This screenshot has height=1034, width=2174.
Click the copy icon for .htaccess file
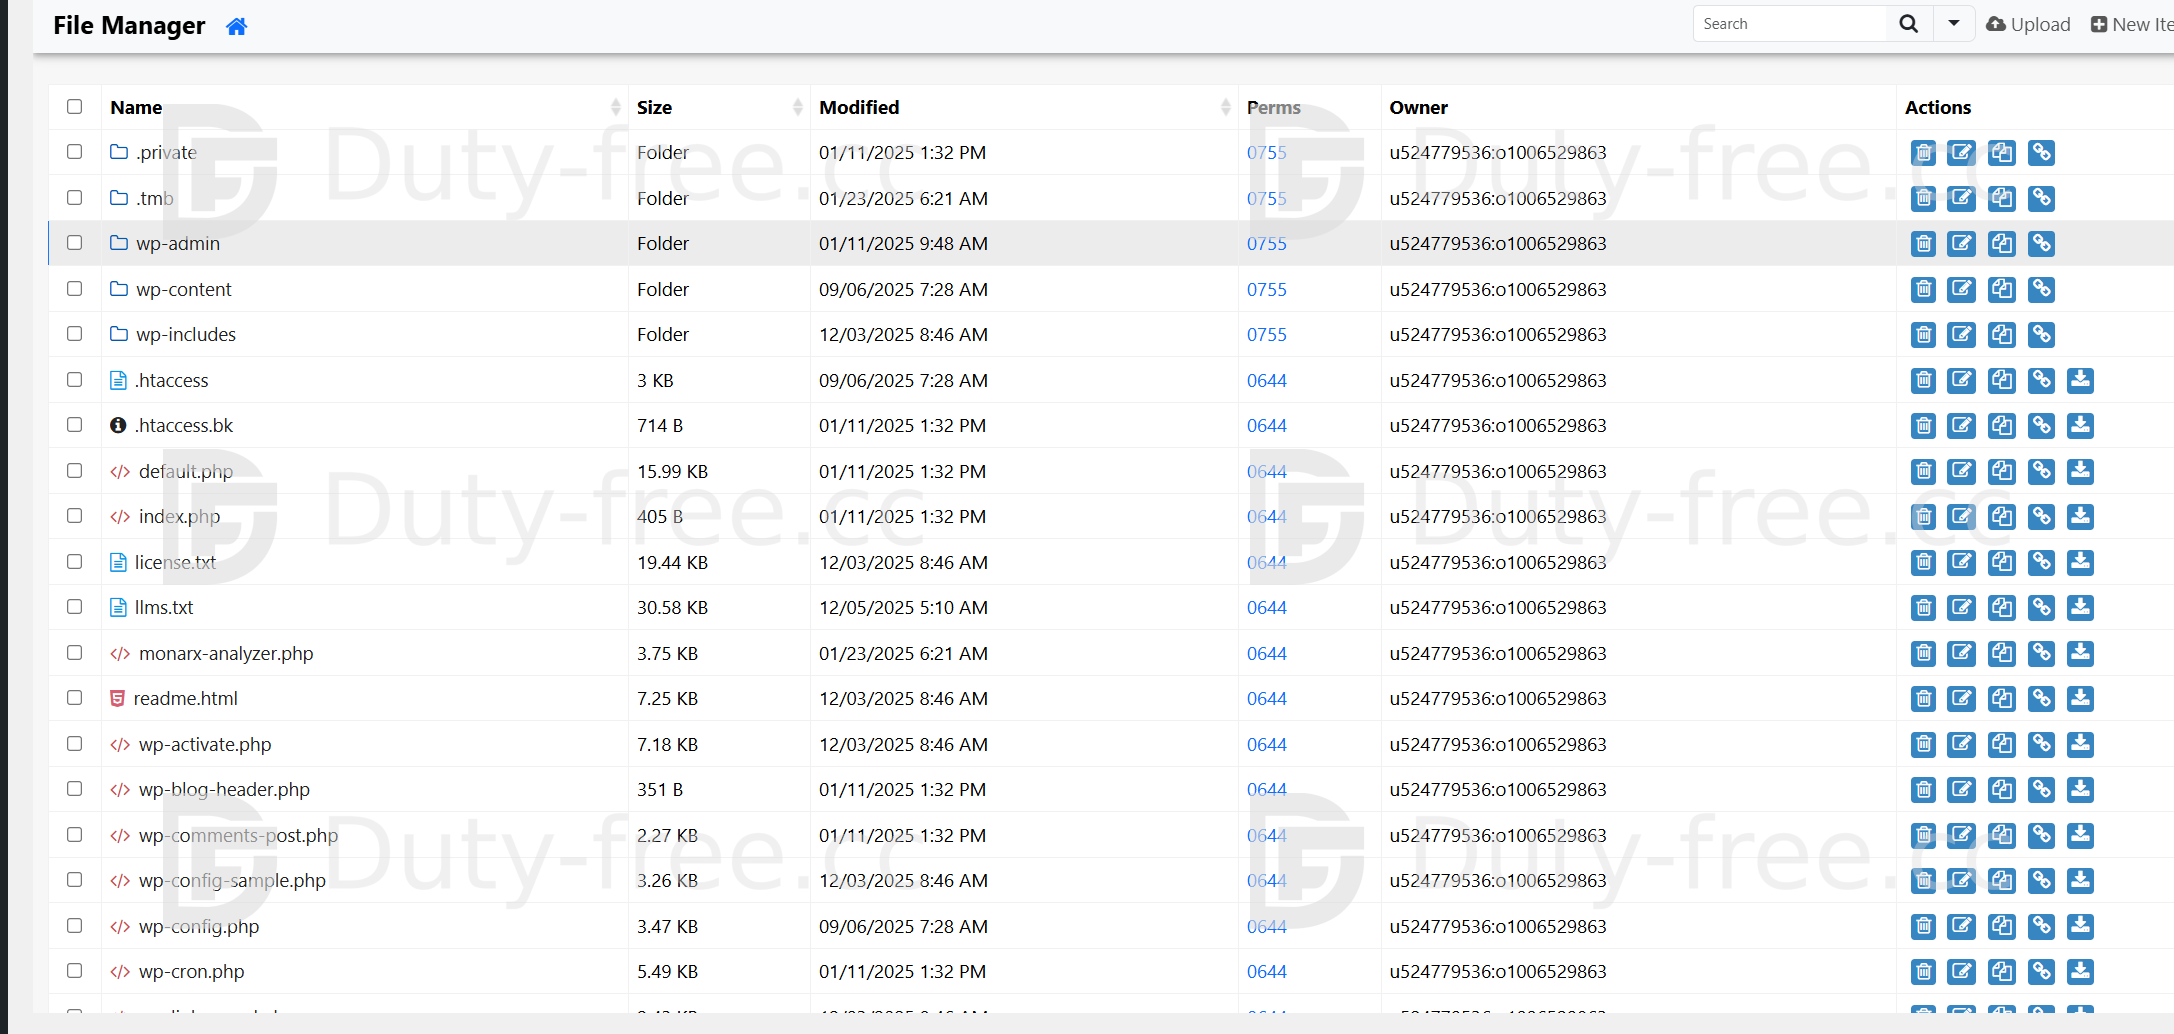2001,381
